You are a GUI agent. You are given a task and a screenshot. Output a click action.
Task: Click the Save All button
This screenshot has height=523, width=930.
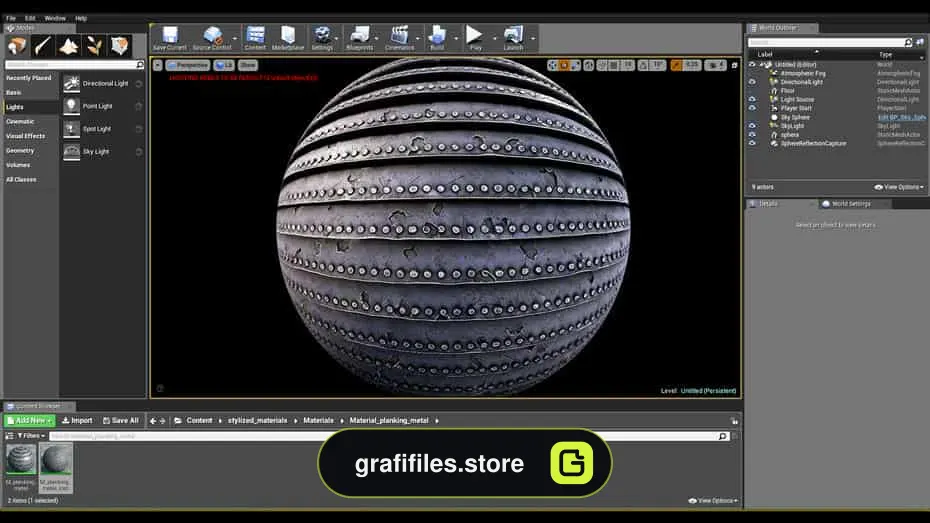tap(120, 420)
